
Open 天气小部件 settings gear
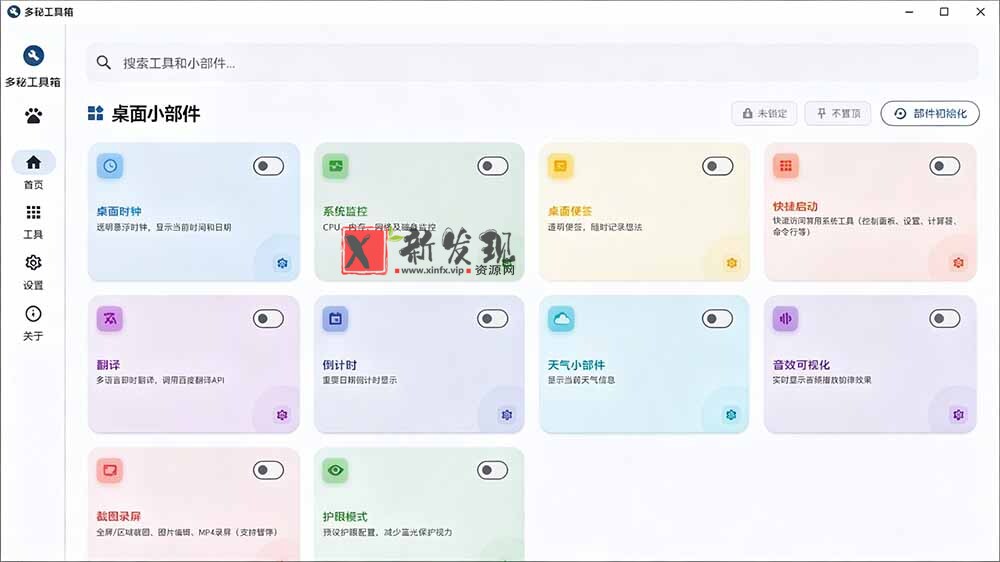coord(732,415)
